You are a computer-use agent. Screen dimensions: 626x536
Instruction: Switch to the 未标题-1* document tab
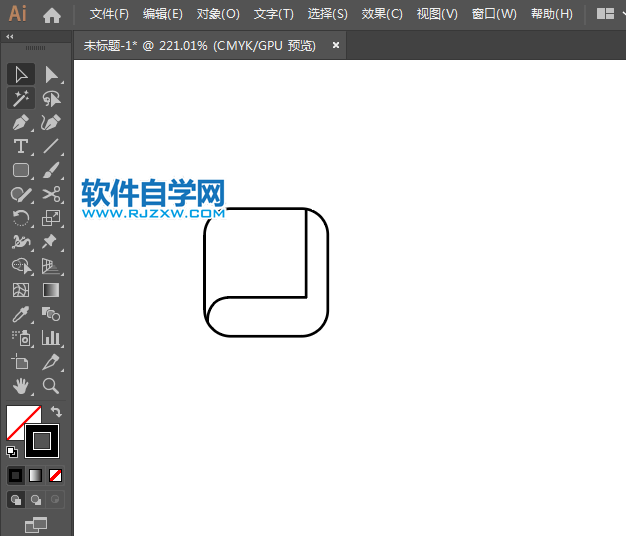(x=200, y=46)
